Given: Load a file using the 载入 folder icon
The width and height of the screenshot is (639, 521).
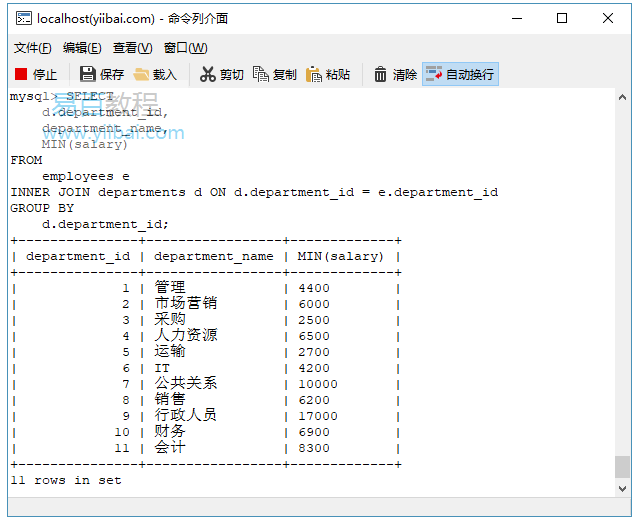Looking at the screenshot, I should click(x=155, y=74).
